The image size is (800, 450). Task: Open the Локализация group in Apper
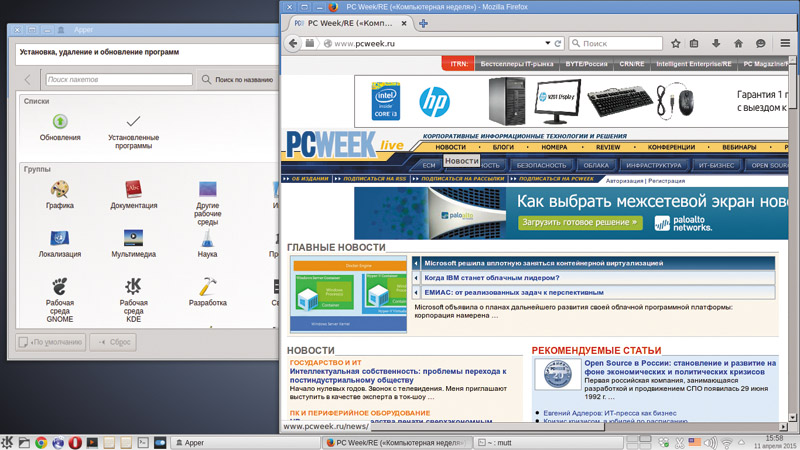pos(60,244)
